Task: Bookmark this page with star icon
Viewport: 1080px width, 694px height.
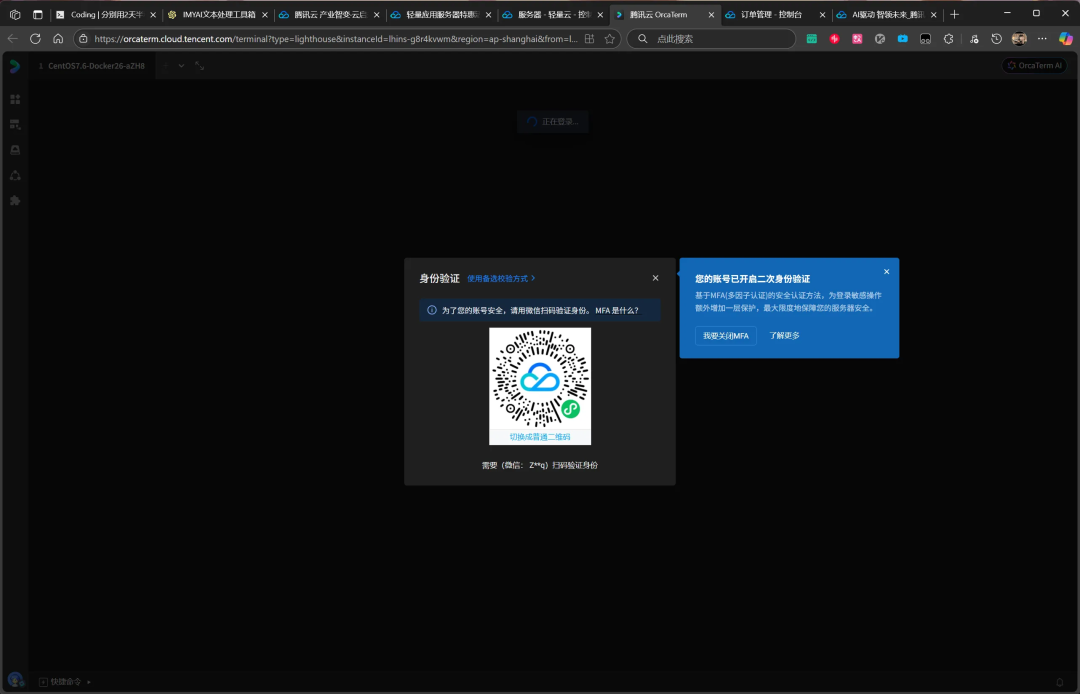Action: 610,39
